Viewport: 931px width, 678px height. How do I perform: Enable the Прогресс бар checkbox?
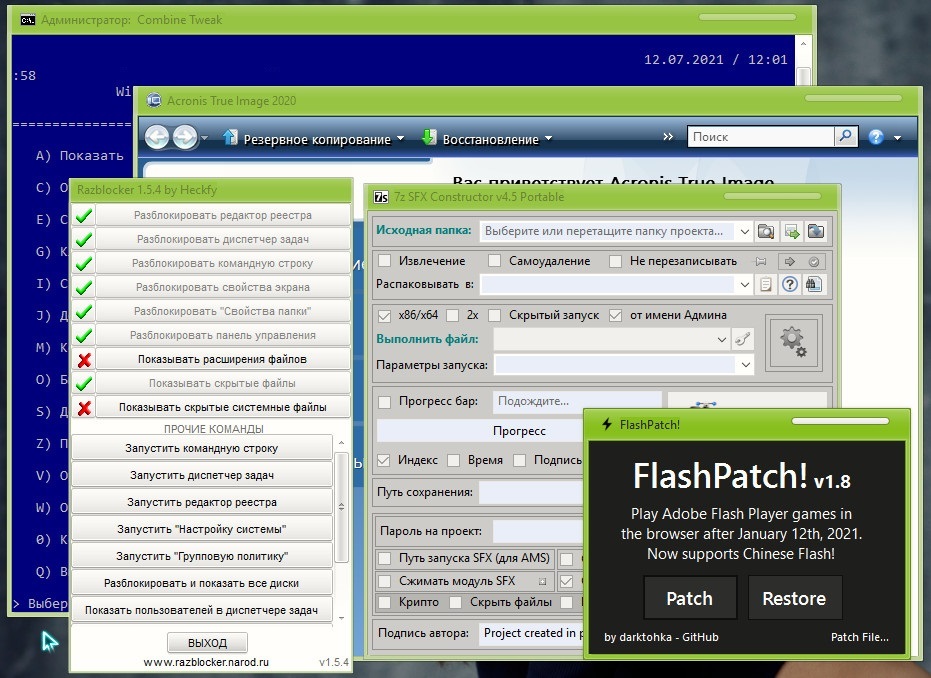(x=385, y=402)
